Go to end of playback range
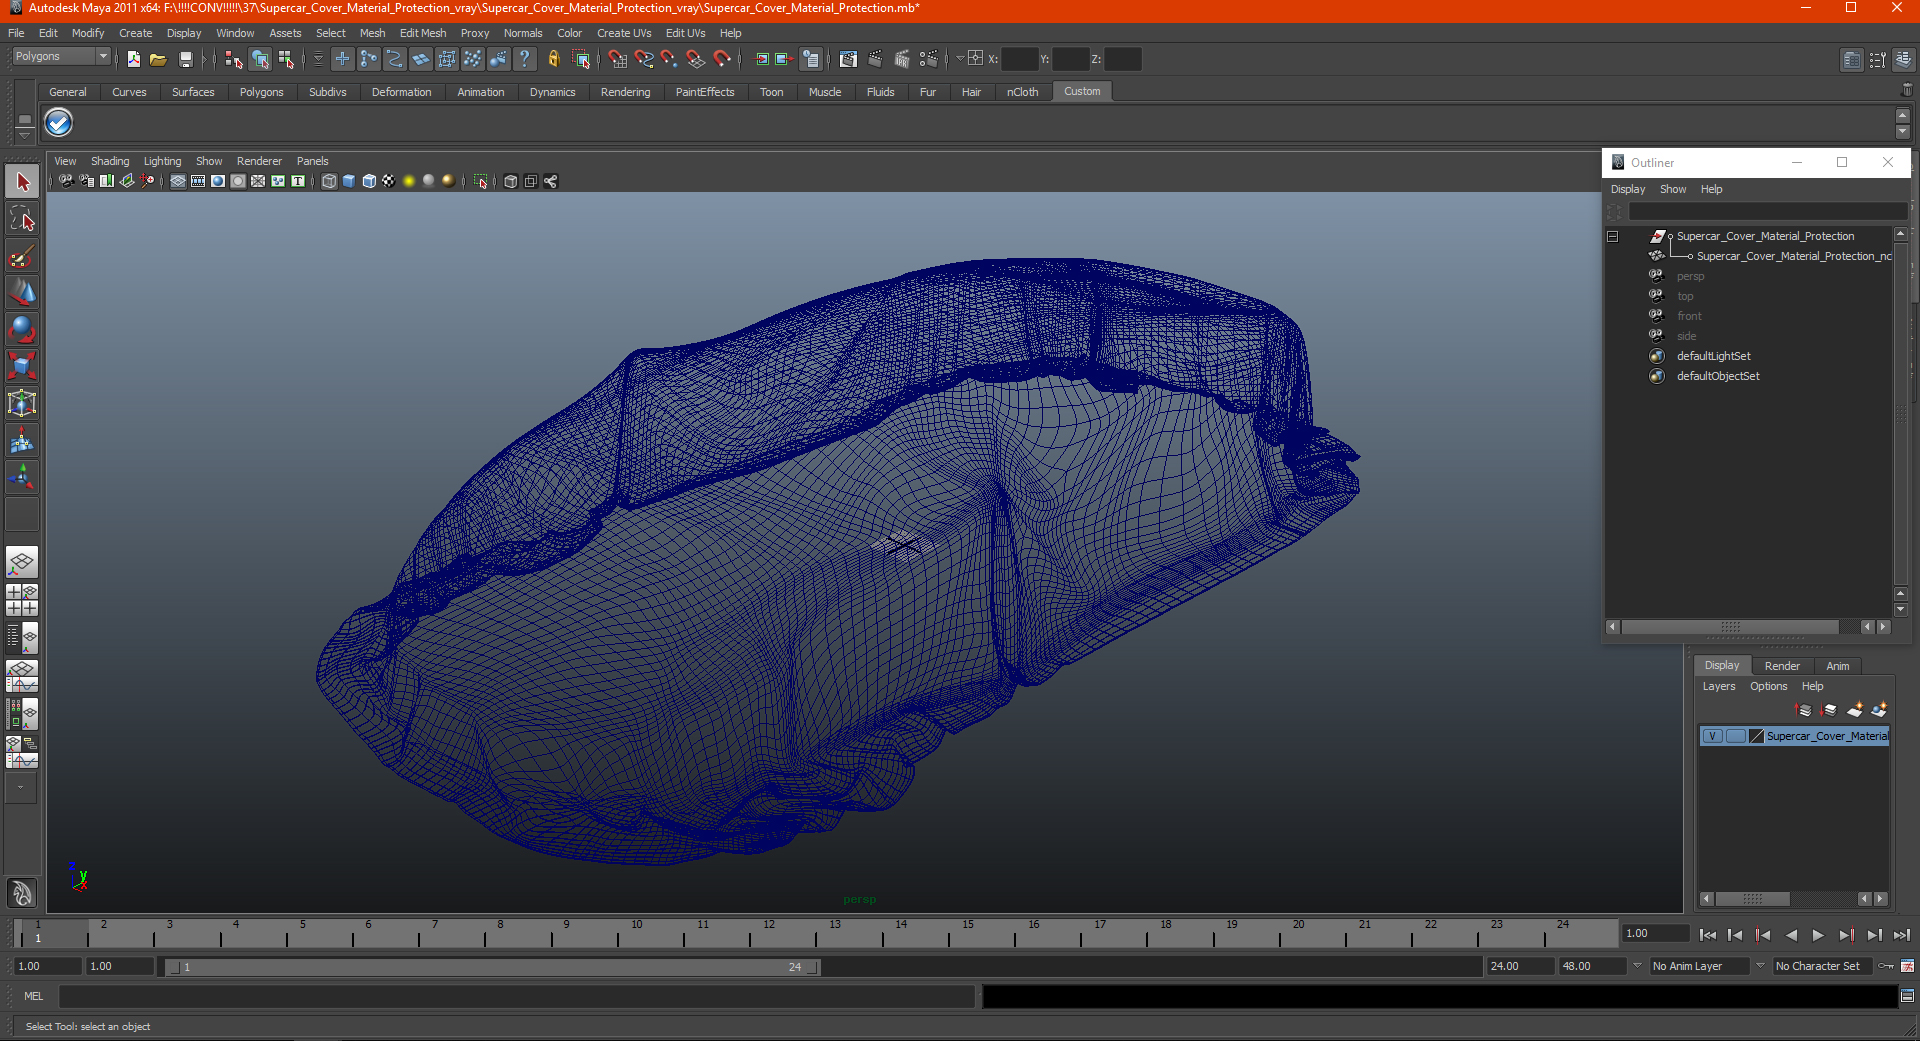 pos(1901,935)
